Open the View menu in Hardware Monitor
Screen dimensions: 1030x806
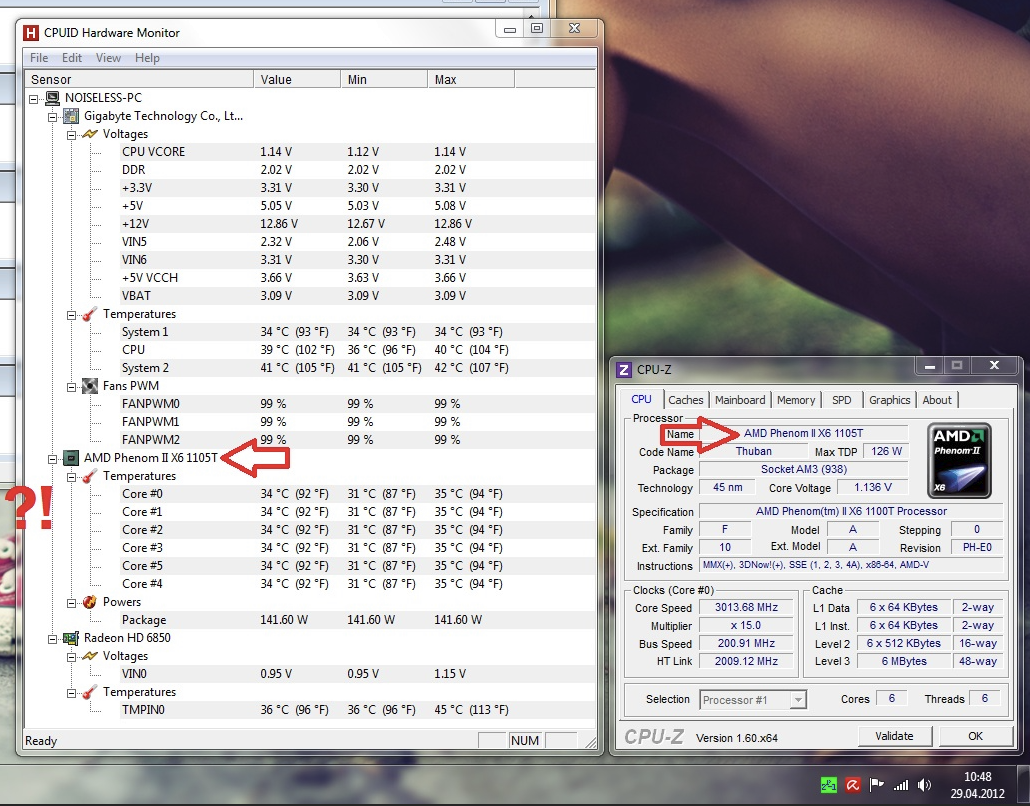[x=108, y=58]
